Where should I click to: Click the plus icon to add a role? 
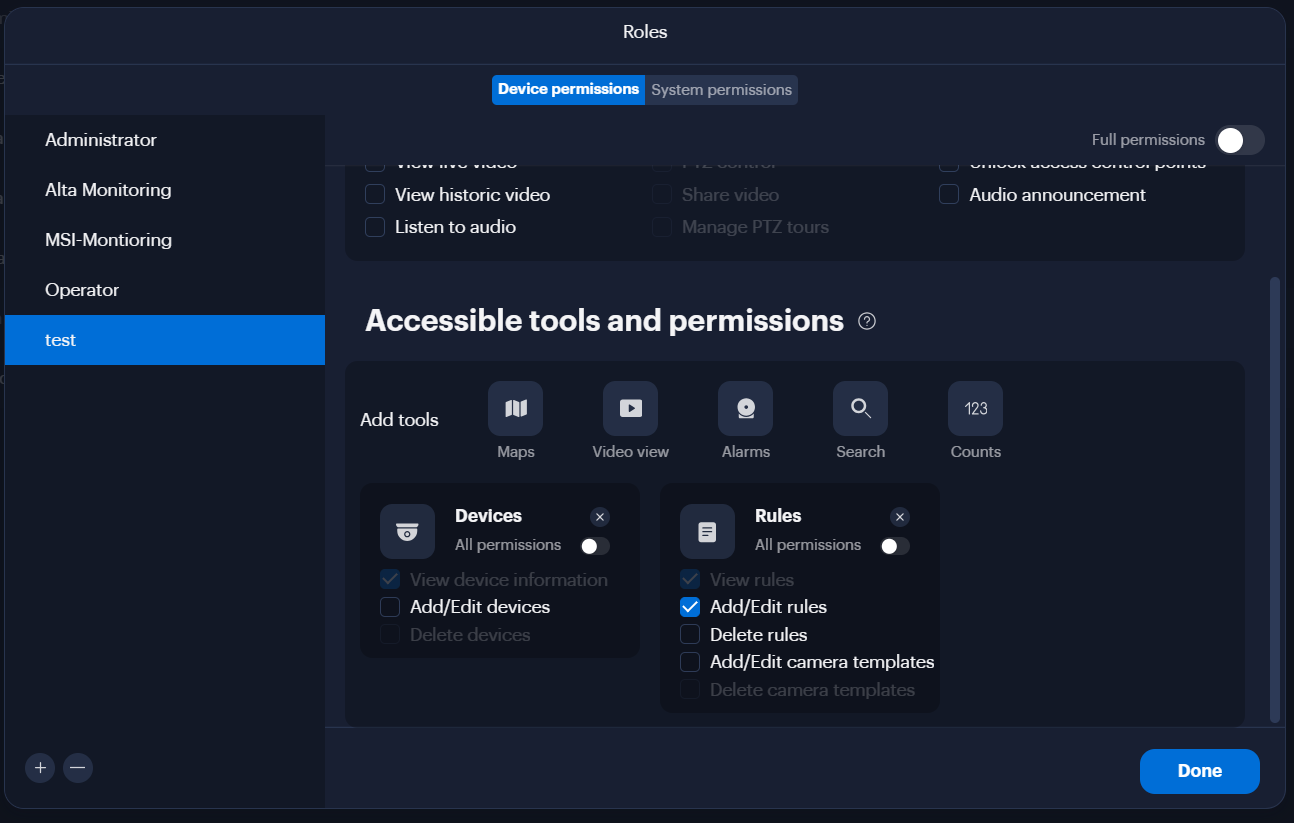tap(40, 768)
